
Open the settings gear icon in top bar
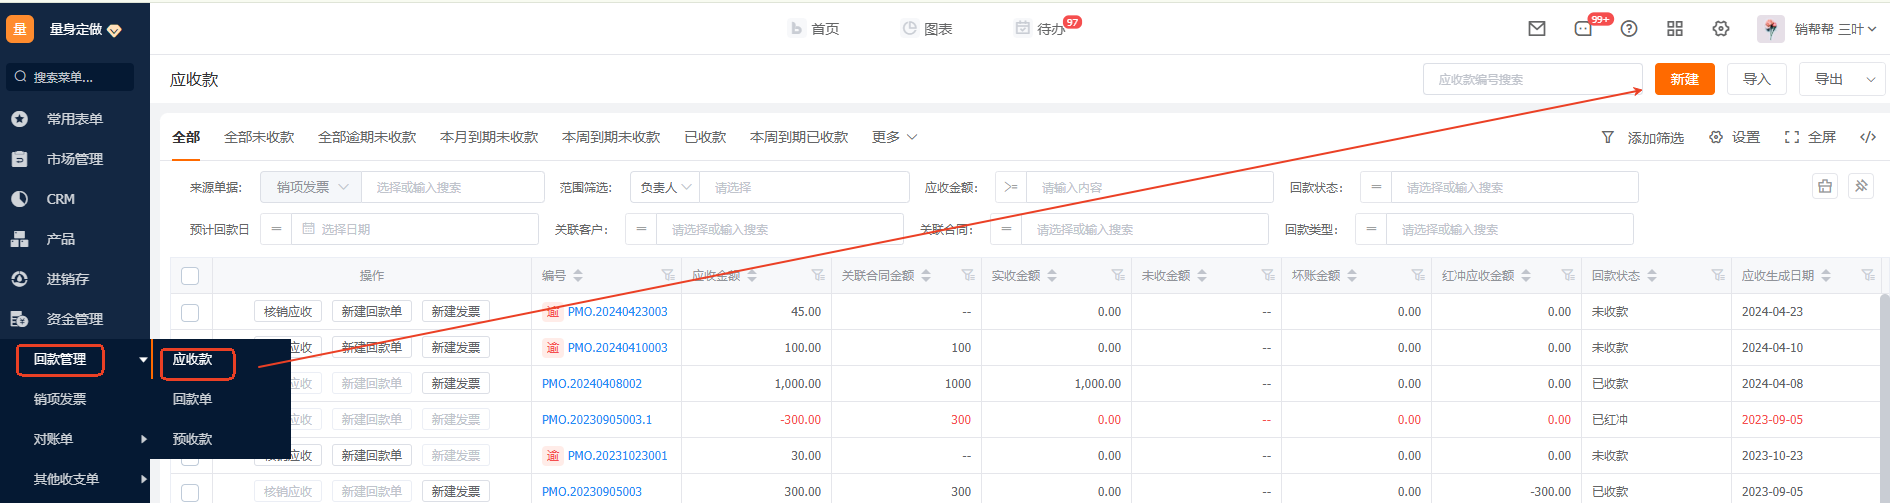tap(1721, 29)
